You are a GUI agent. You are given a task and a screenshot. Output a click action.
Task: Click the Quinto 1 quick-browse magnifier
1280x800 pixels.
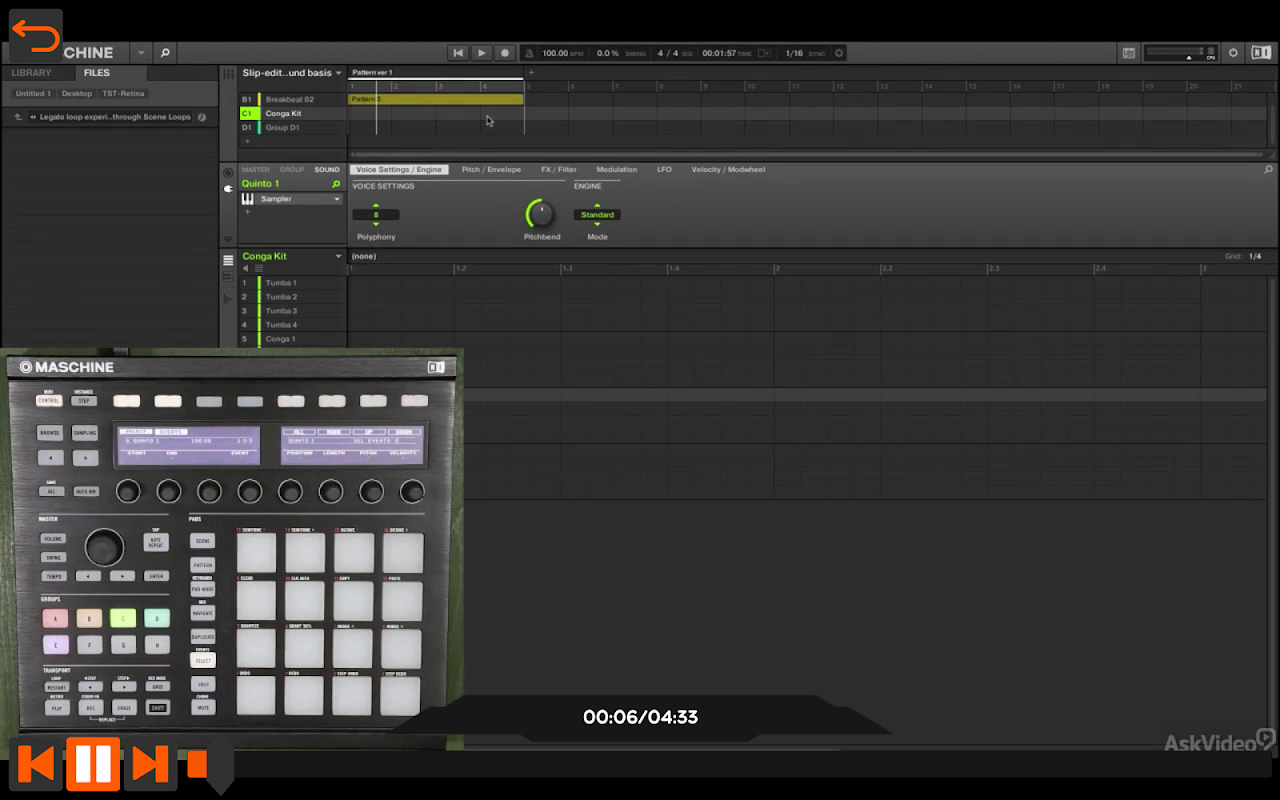click(x=336, y=184)
